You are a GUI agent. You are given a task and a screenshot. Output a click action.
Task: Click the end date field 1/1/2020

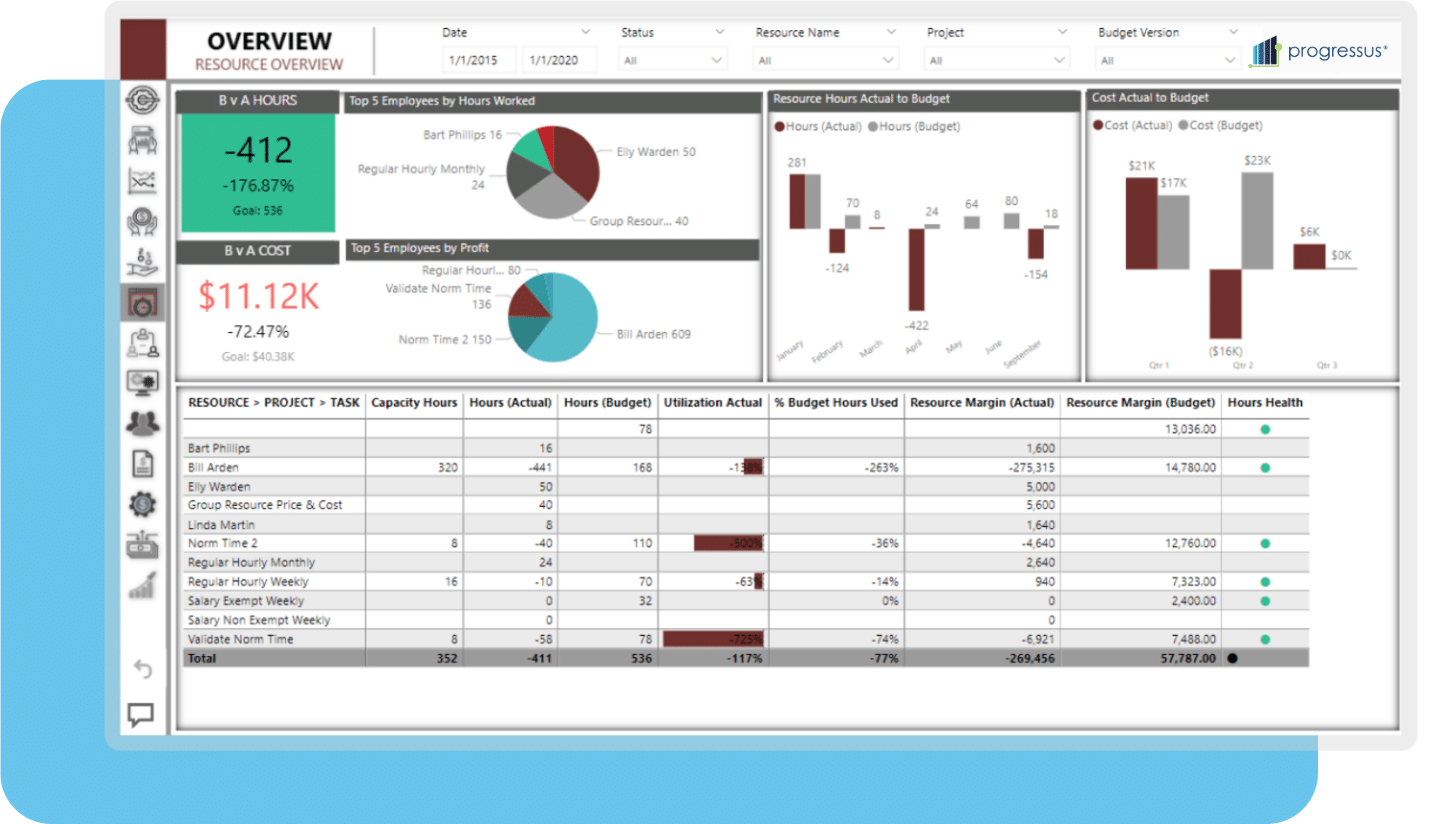pyautogui.click(x=559, y=60)
